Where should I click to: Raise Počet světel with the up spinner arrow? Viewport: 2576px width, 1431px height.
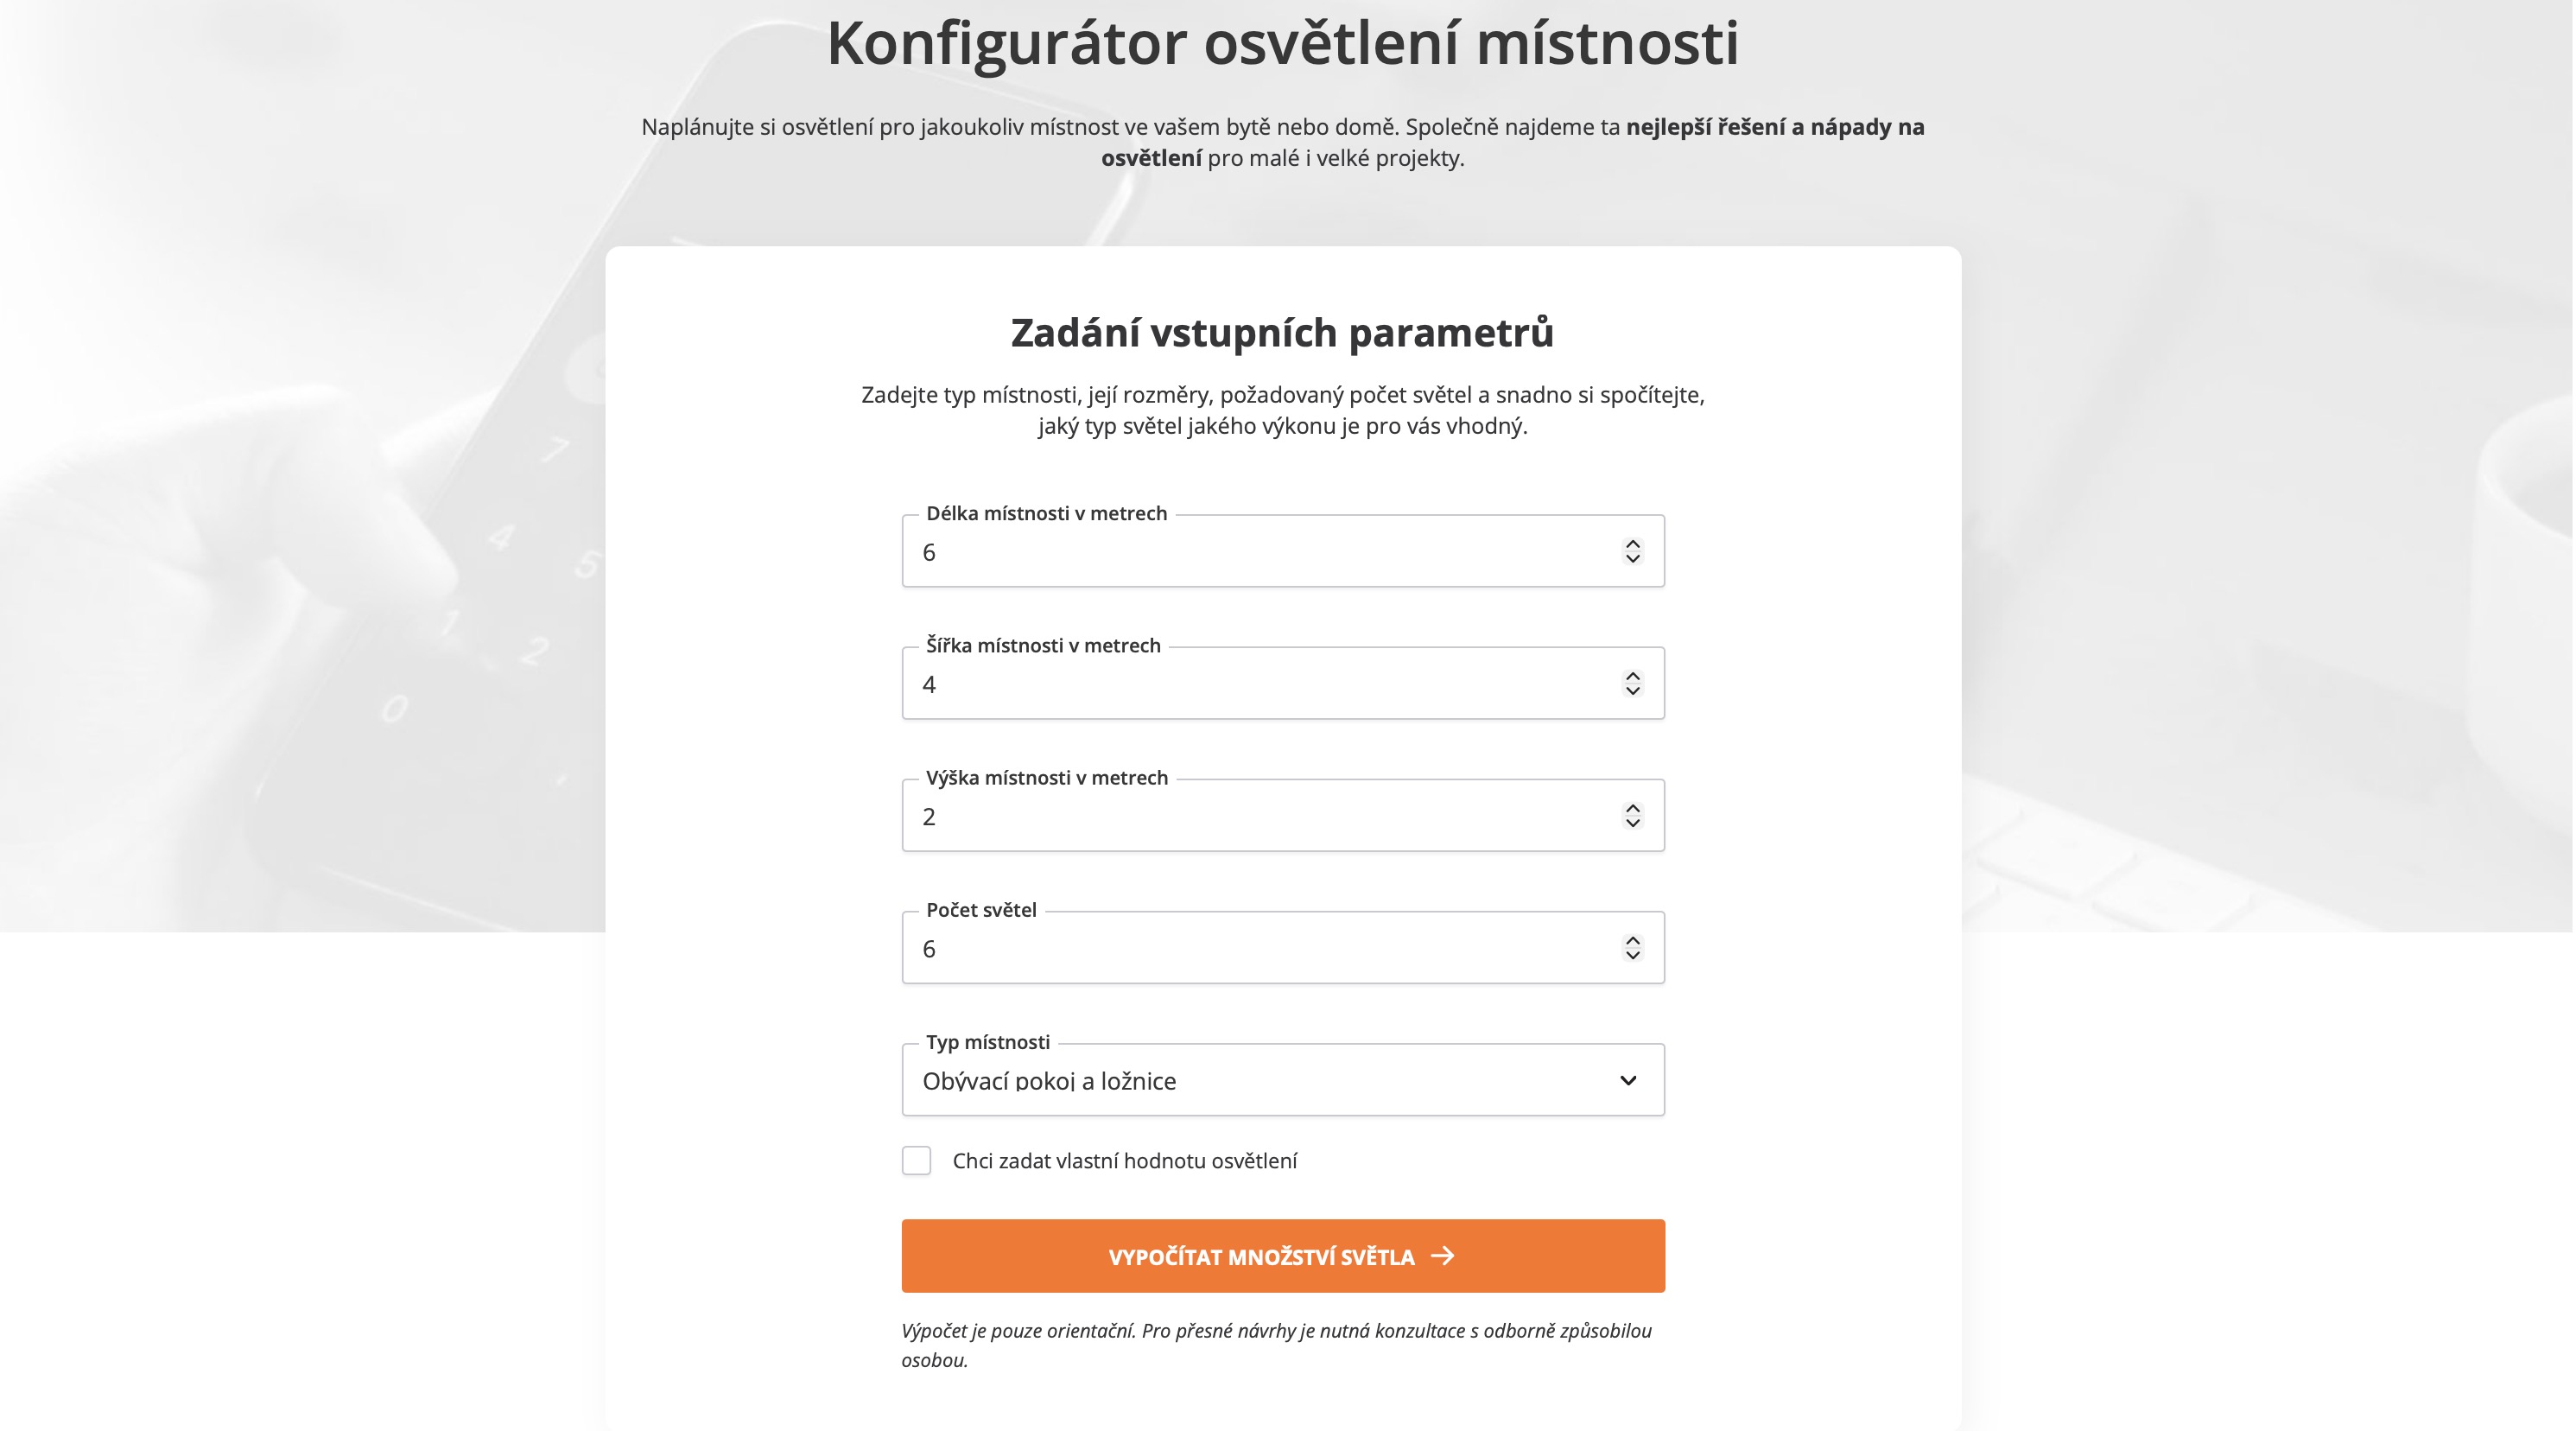point(1632,939)
